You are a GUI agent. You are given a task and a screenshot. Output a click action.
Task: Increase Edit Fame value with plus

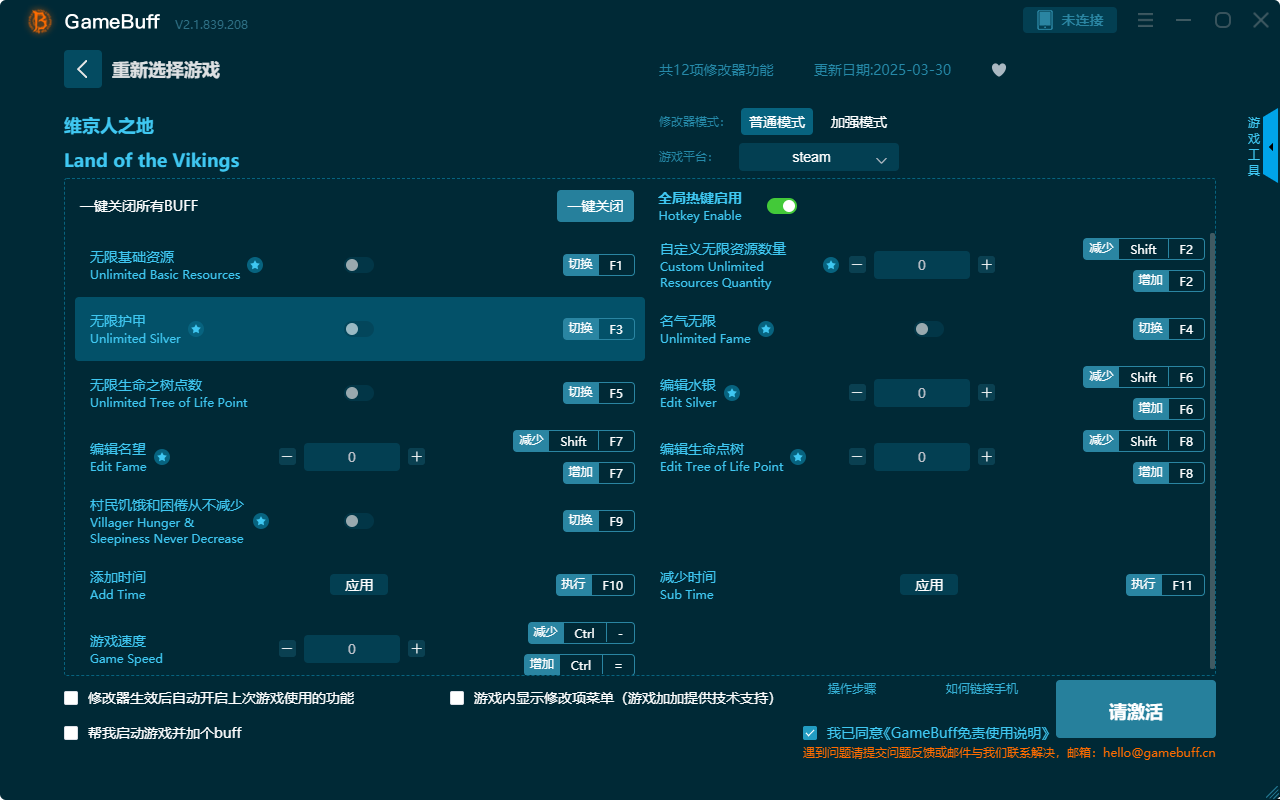[416, 457]
